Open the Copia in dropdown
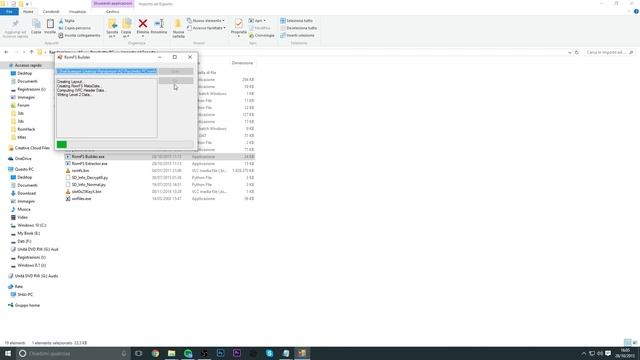The width and height of the screenshot is (640, 360). (x=126, y=34)
